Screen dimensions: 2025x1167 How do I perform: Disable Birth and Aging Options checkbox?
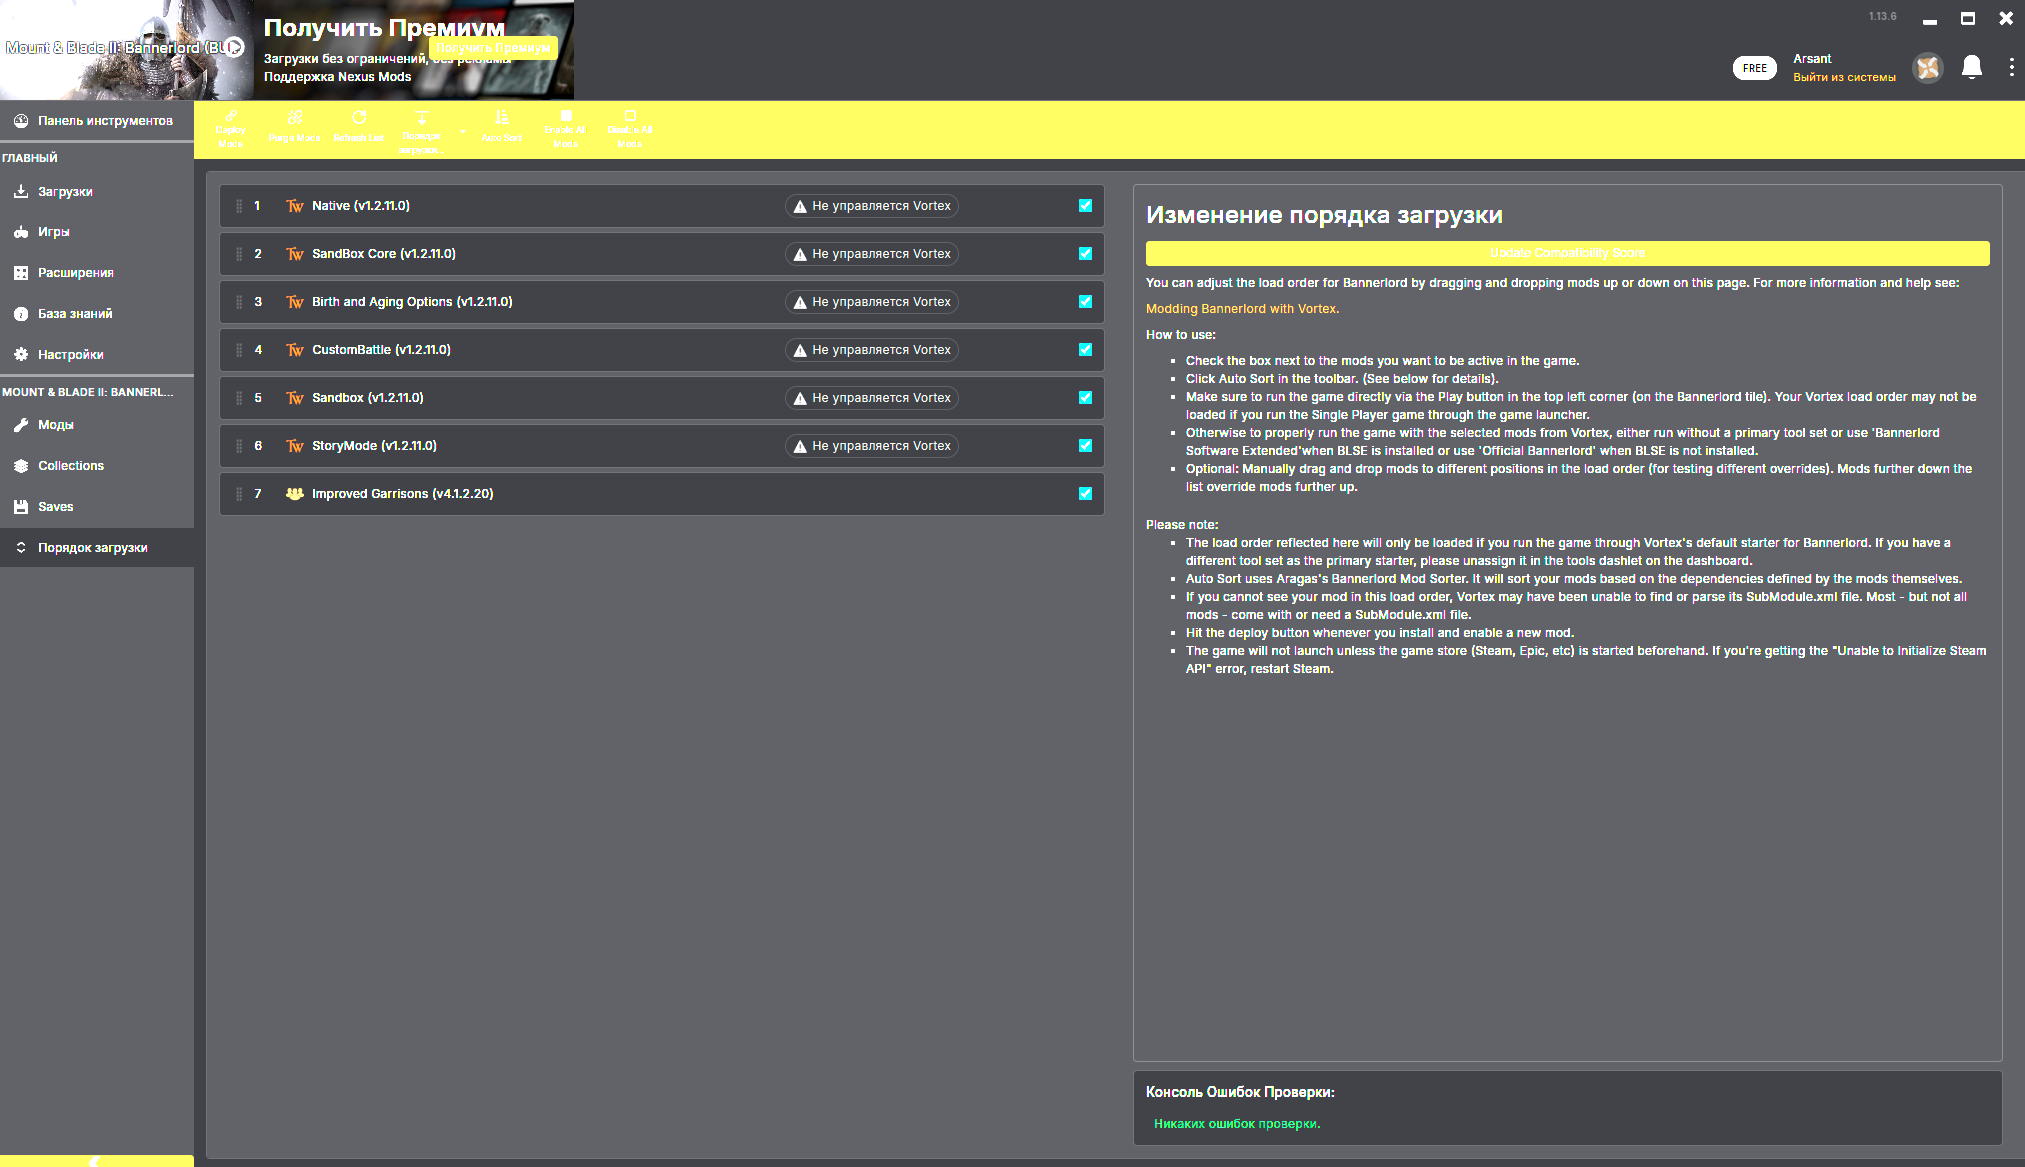pyautogui.click(x=1085, y=302)
